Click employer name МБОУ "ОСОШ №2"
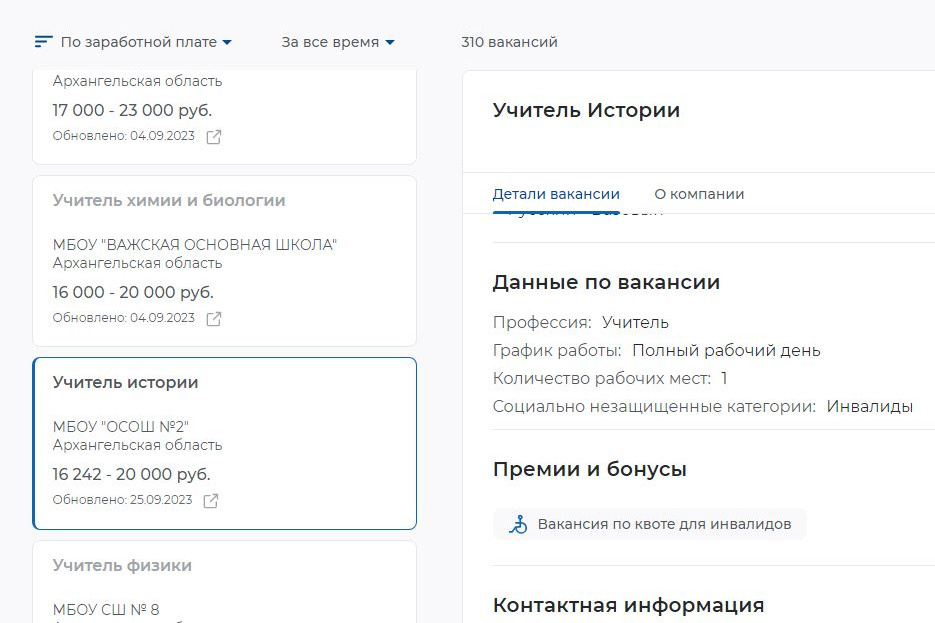This screenshot has width=935, height=623. 121,427
